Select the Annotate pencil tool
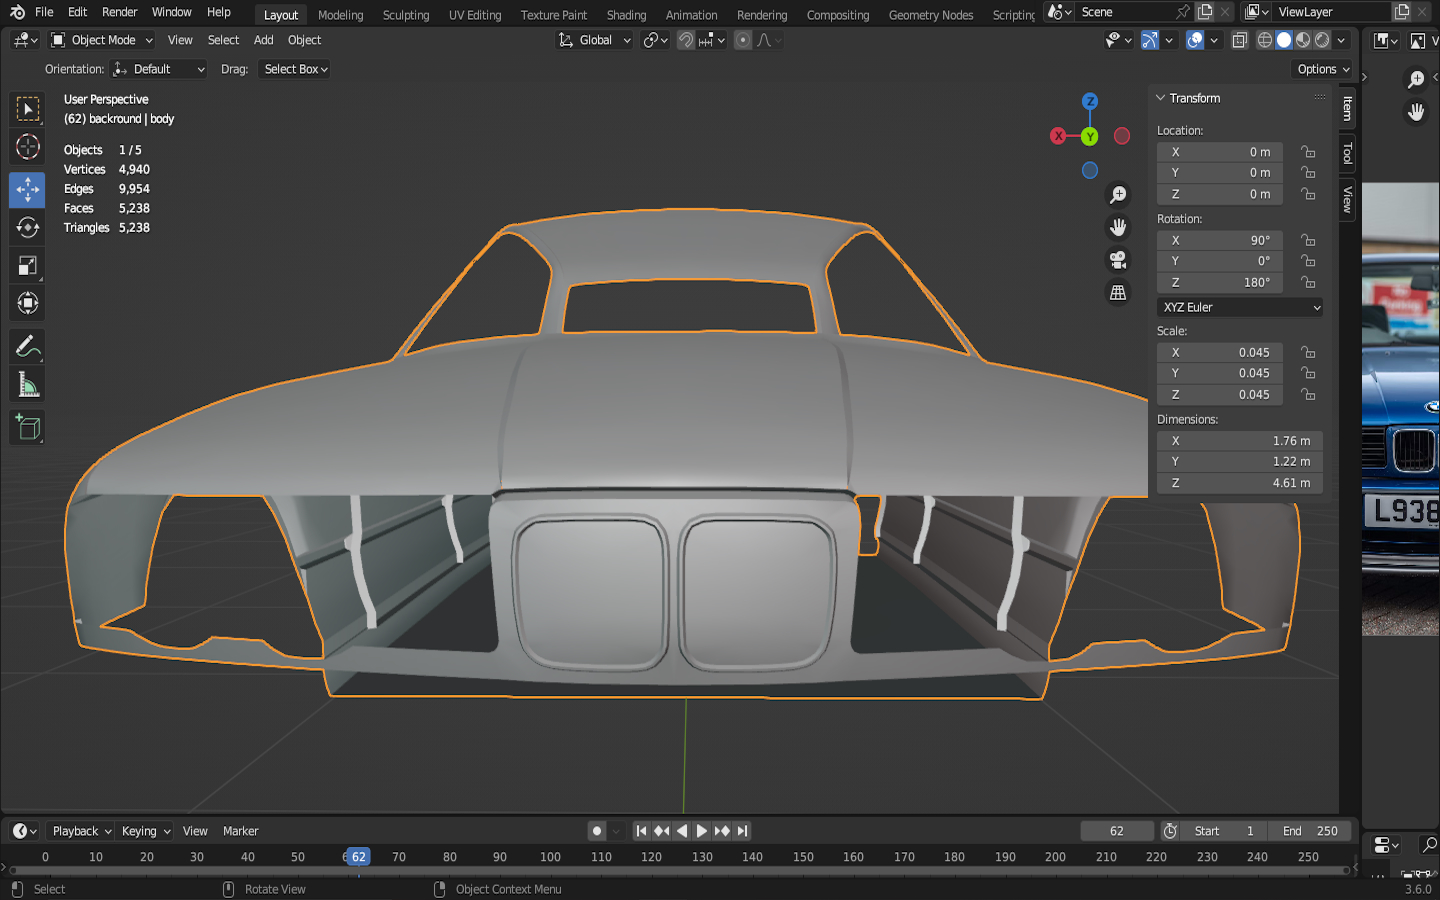 [x=27, y=346]
